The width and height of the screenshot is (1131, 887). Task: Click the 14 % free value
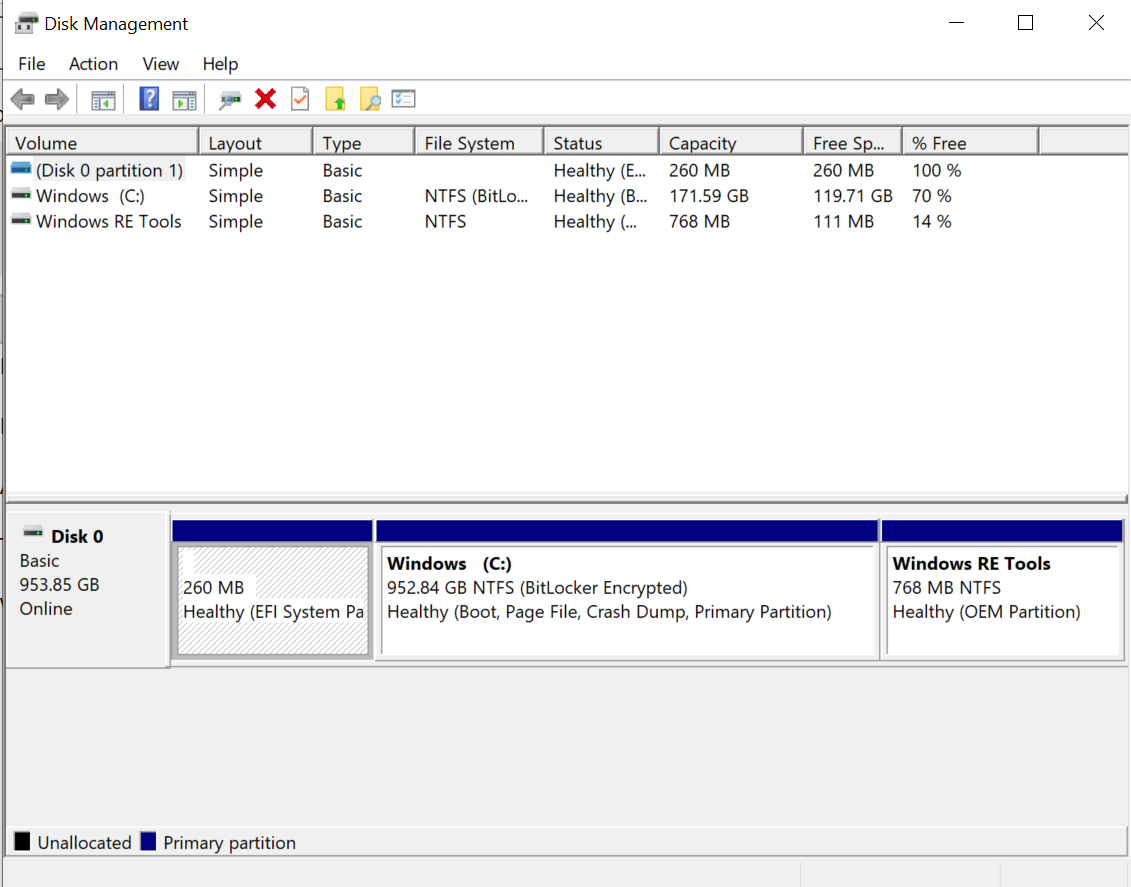click(931, 221)
